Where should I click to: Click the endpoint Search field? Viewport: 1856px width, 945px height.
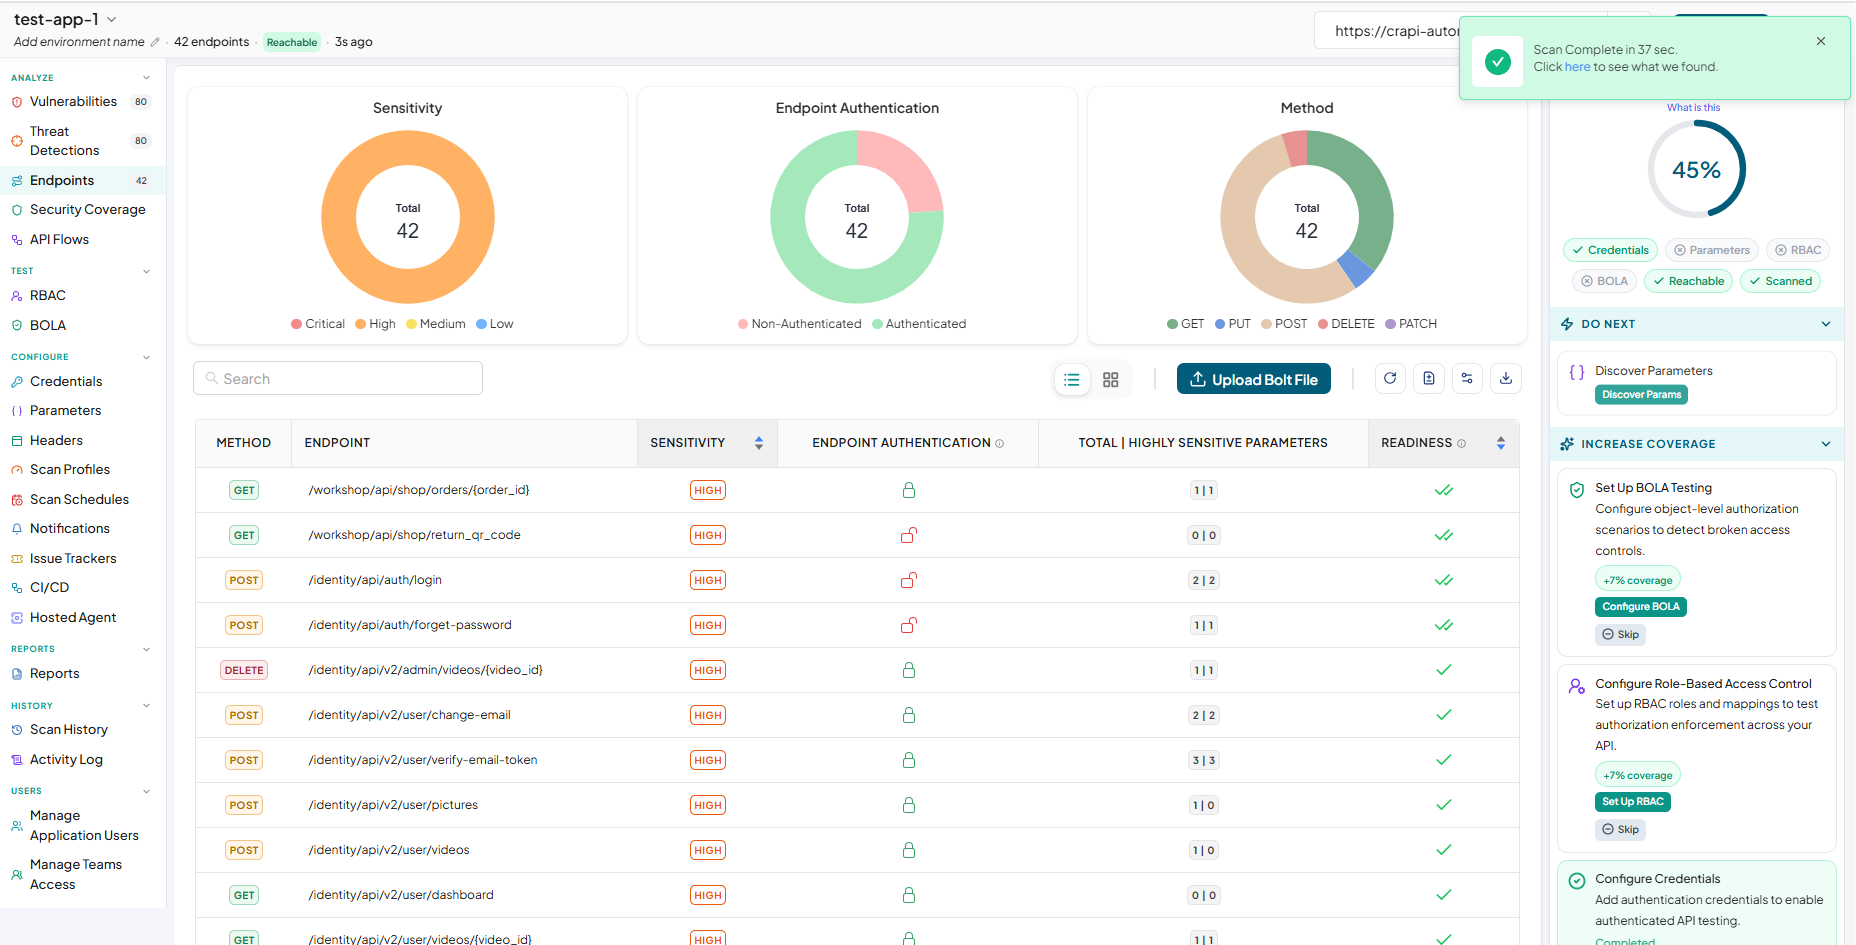tap(338, 378)
